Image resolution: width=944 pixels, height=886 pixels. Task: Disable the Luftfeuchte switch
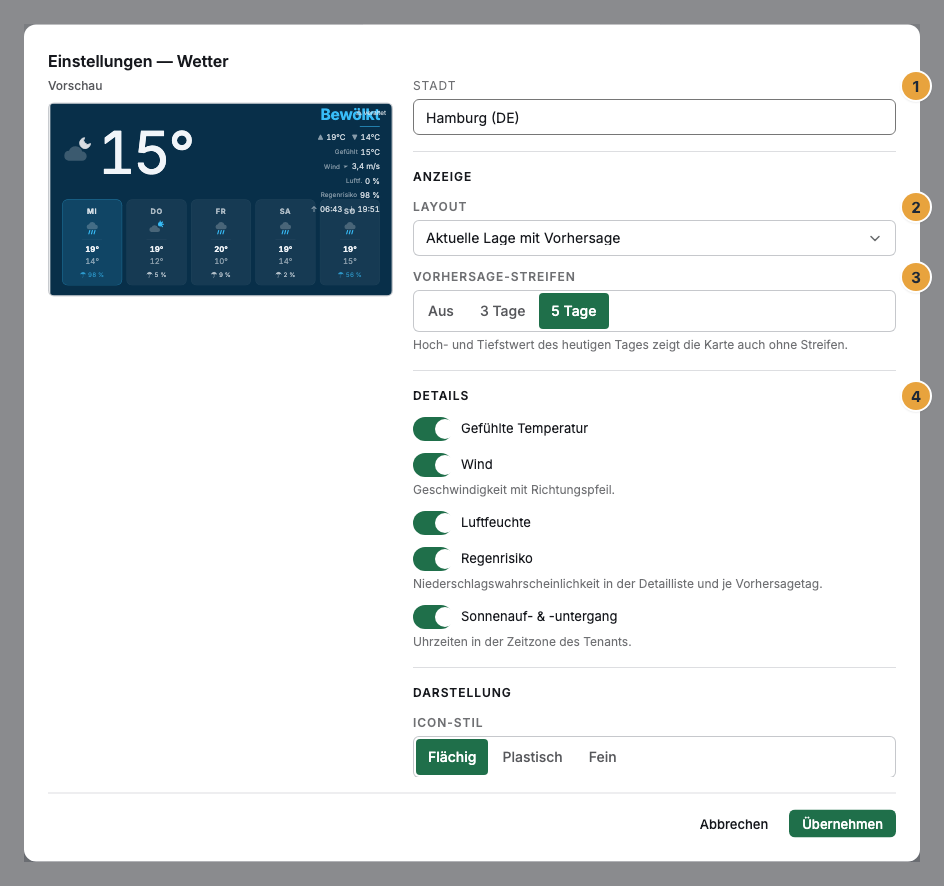[x=431, y=522]
